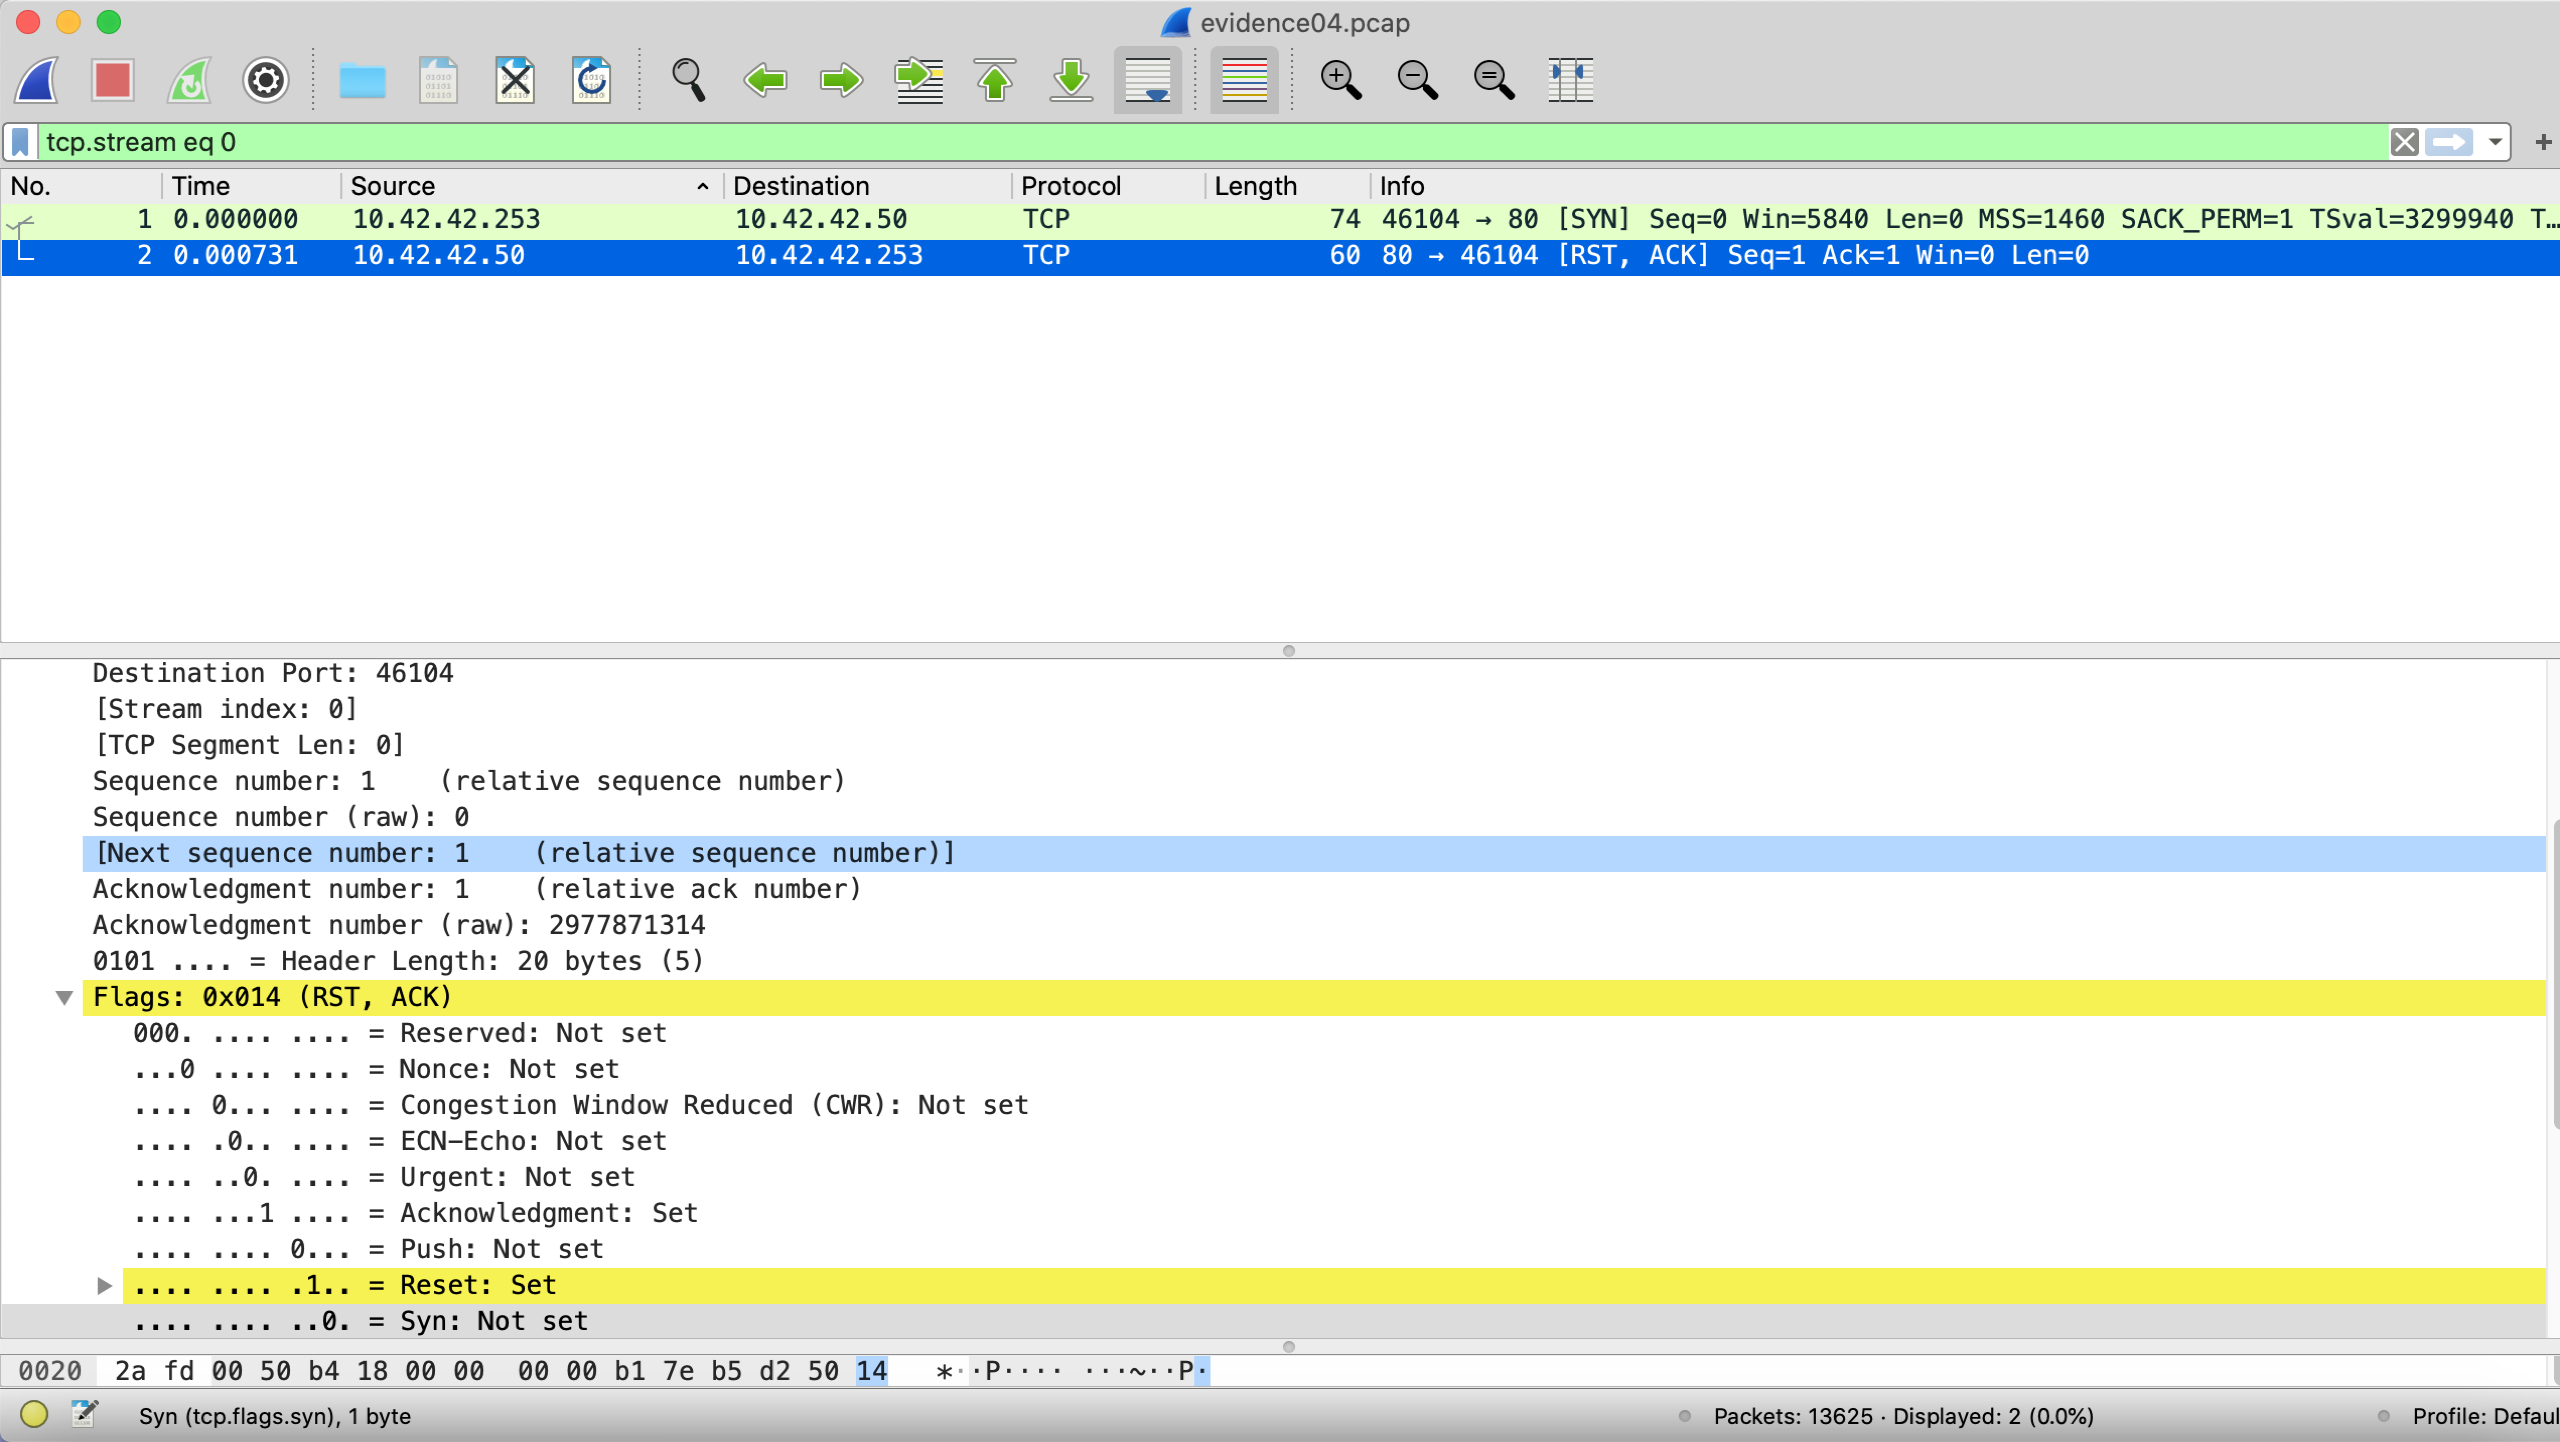Viewport: 2560px width, 1442px height.
Task: Click Reload this file icon
Action: (591, 80)
